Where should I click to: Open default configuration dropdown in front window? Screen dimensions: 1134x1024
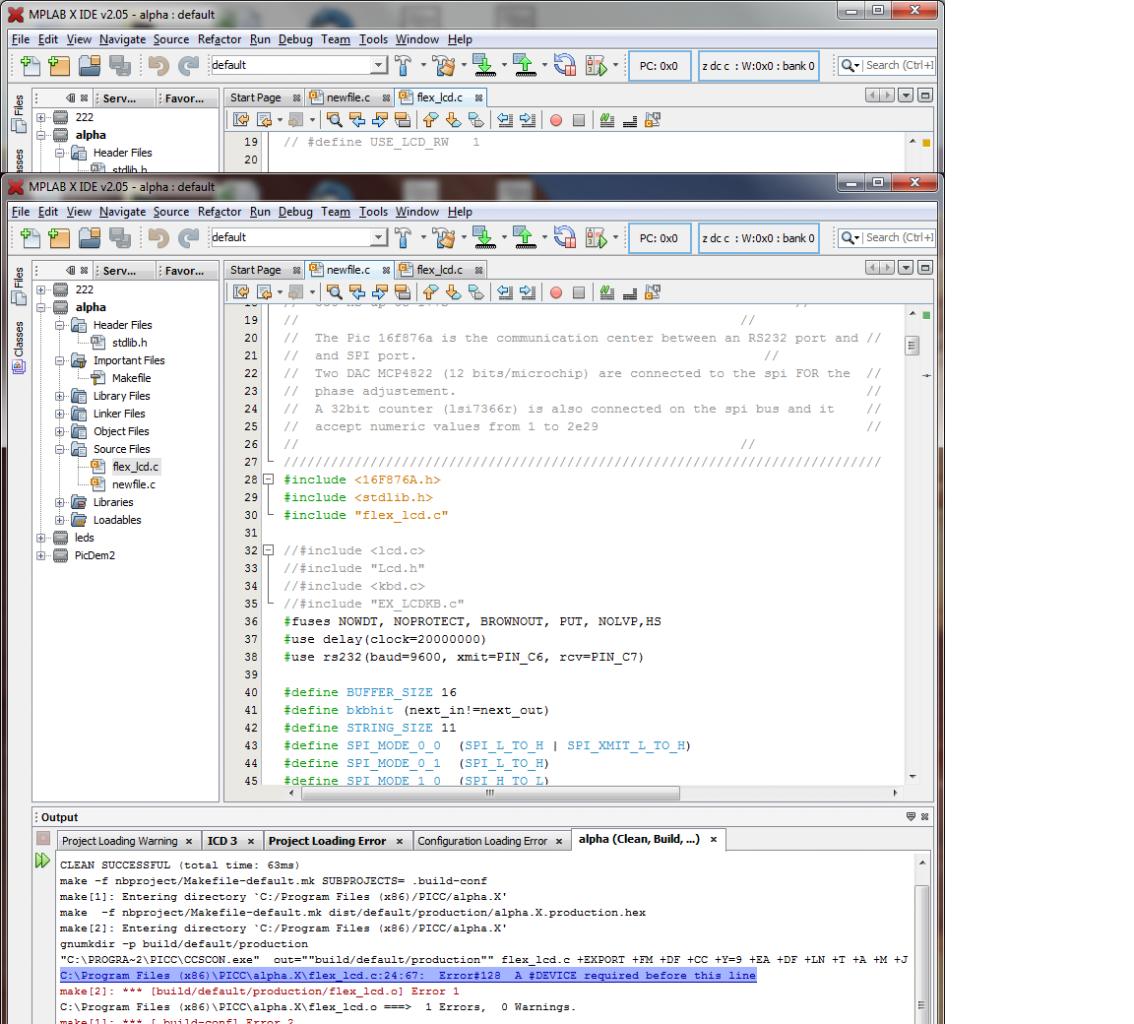[379, 237]
